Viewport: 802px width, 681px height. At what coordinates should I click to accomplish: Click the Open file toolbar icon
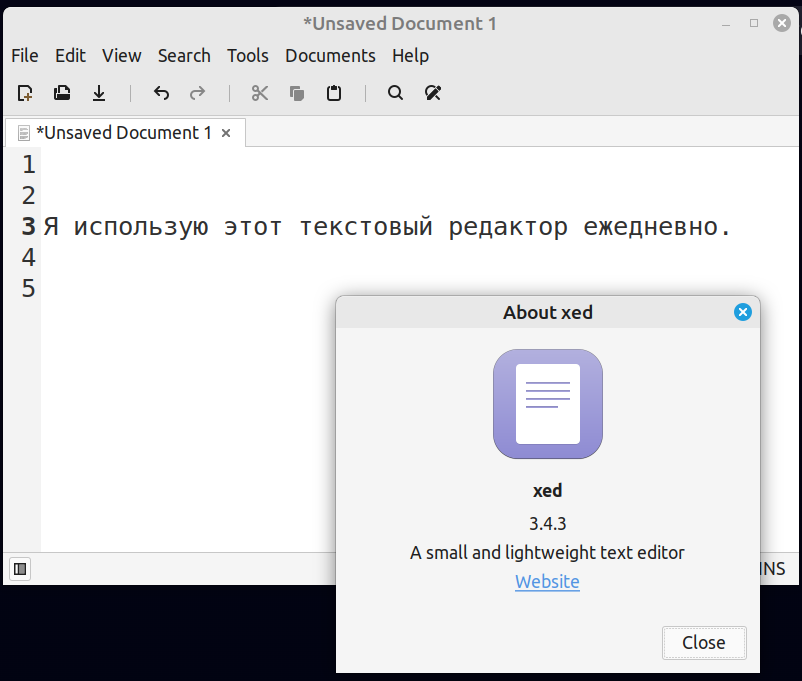tap(62, 93)
